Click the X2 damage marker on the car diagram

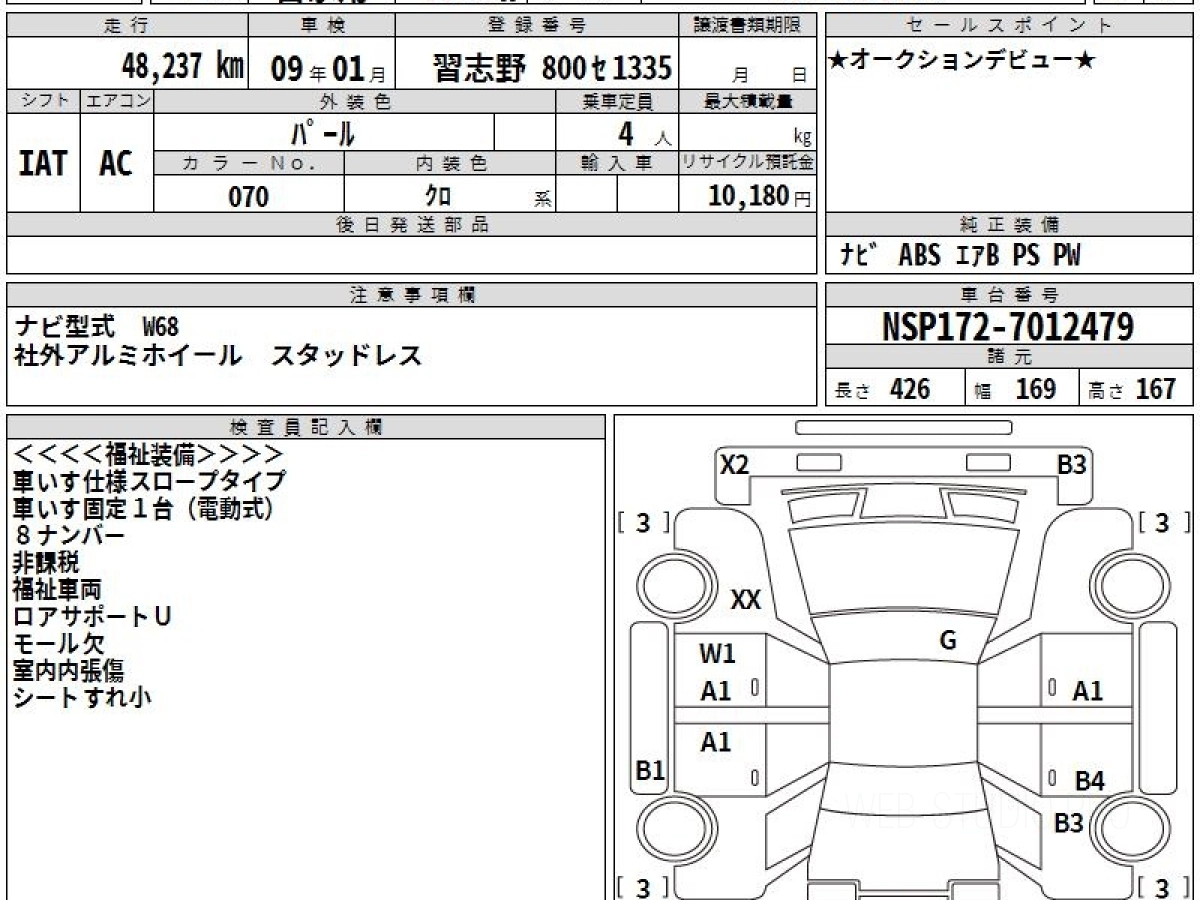tap(735, 464)
